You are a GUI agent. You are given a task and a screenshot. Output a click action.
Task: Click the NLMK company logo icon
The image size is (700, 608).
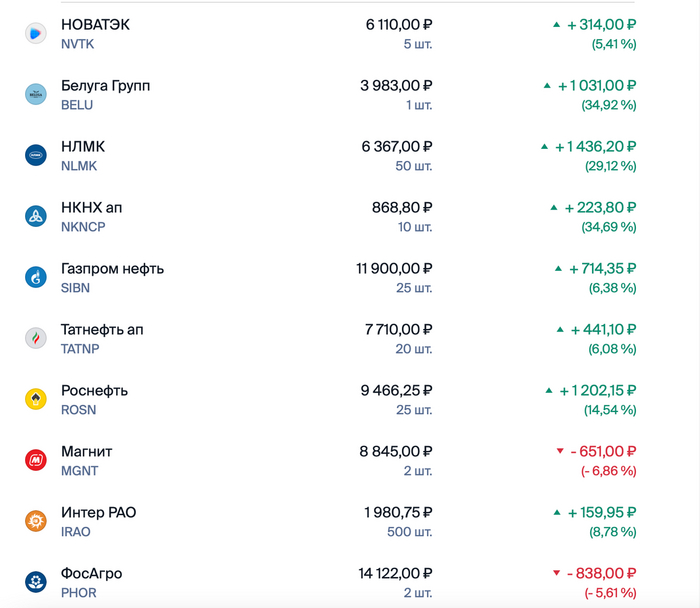[x=36, y=155]
